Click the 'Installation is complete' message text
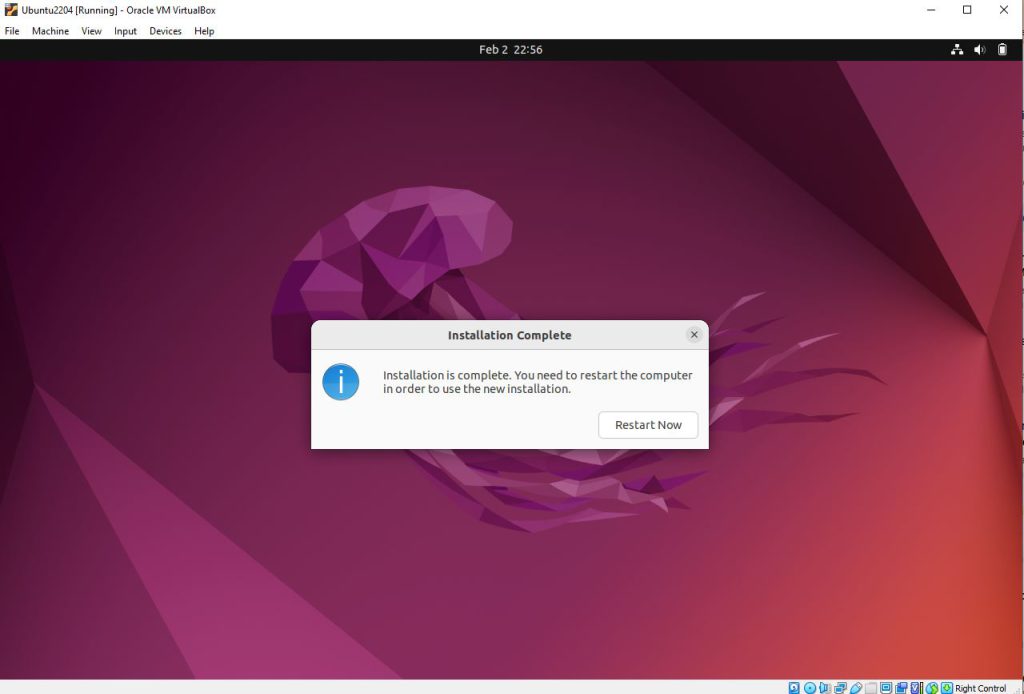 537,382
